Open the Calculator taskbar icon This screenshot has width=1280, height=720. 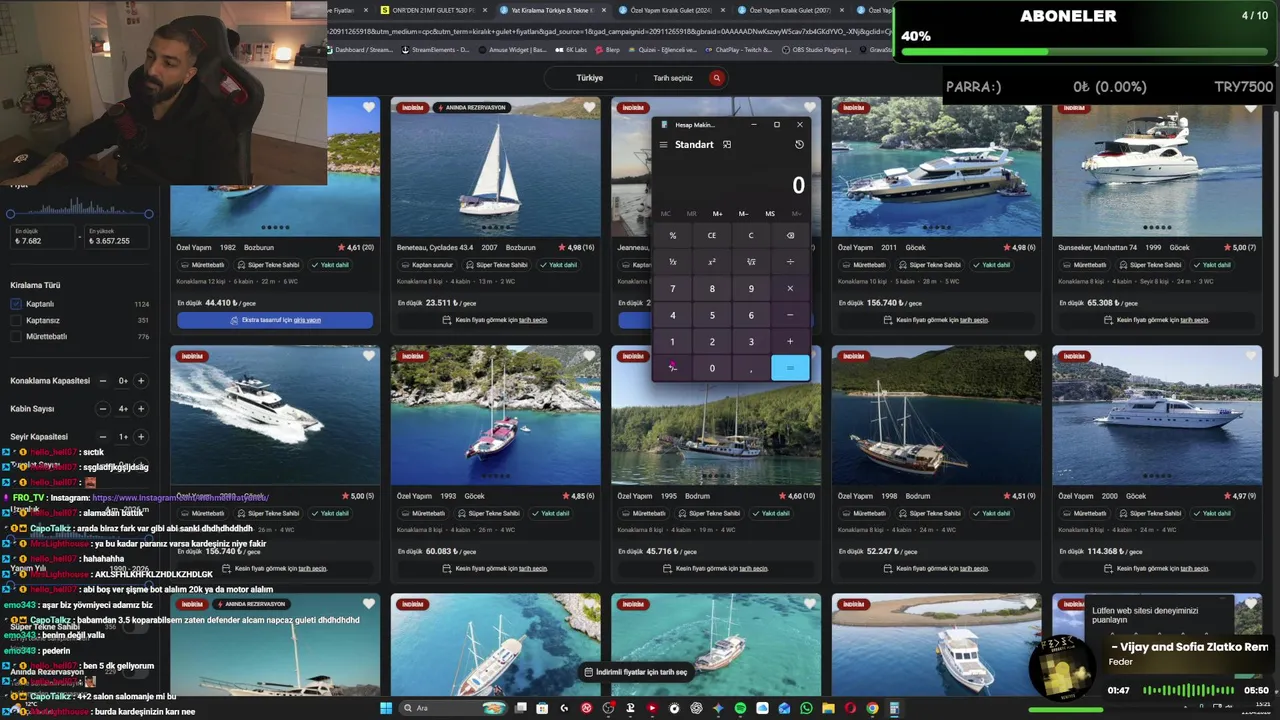tap(894, 708)
